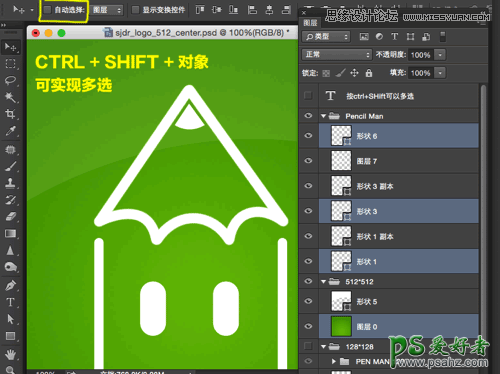Select the Eraser tool

pos(10,217)
